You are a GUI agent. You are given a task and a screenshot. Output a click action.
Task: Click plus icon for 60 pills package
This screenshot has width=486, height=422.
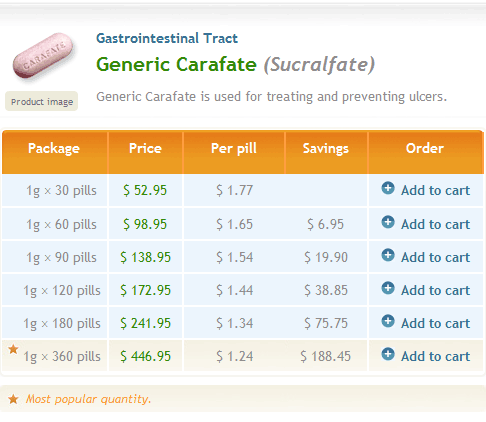tap(388, 222)
